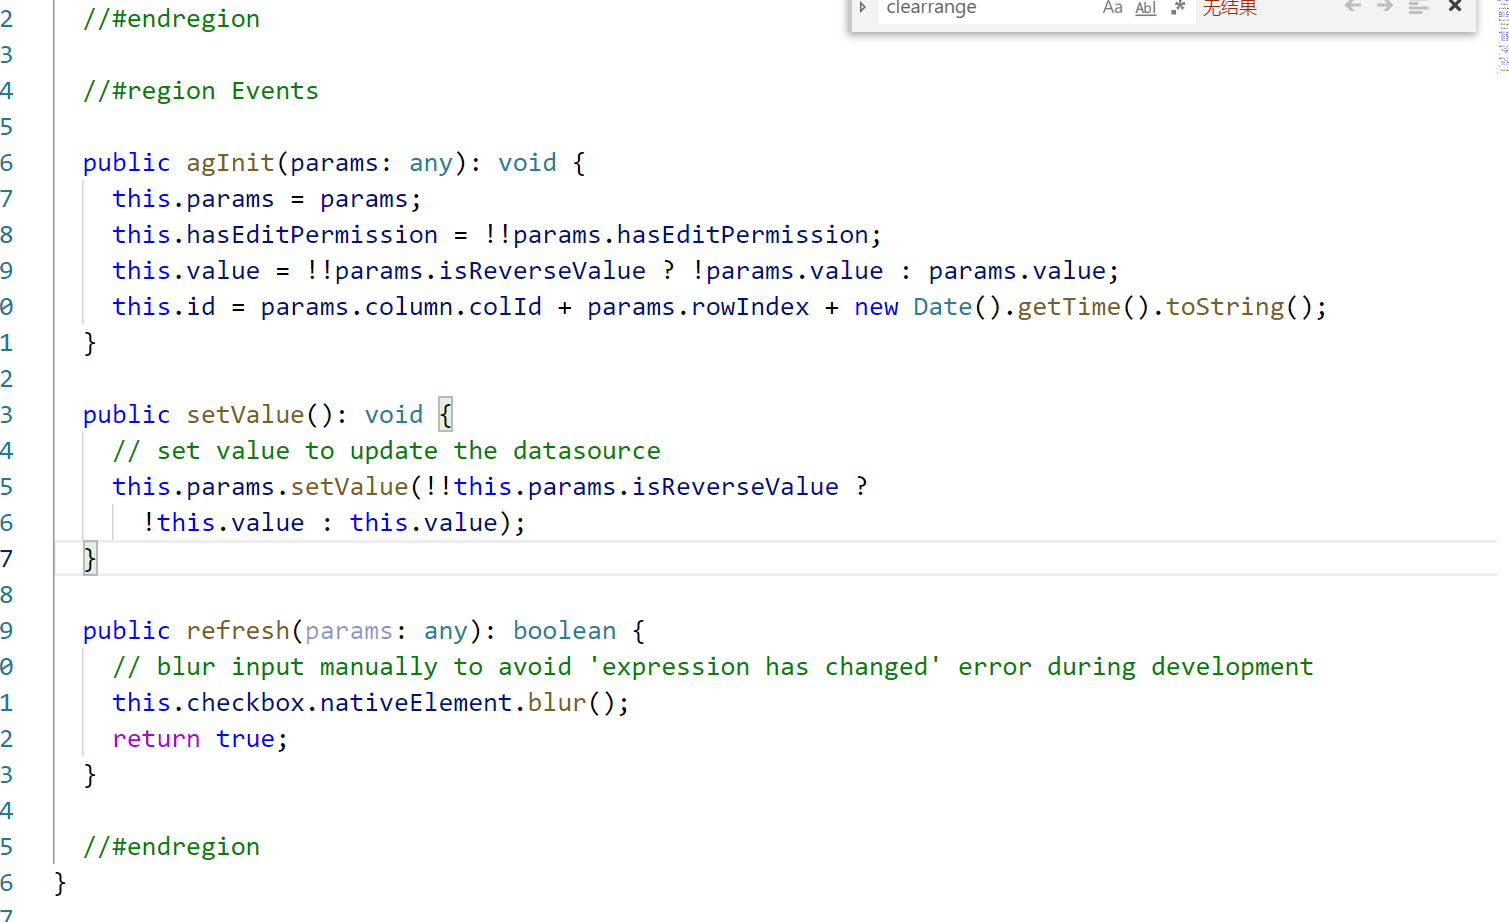This screenshot has height=922, width=1509.
Task: Click the next-match right arrow icon
Action: [x=1383, y=8]
